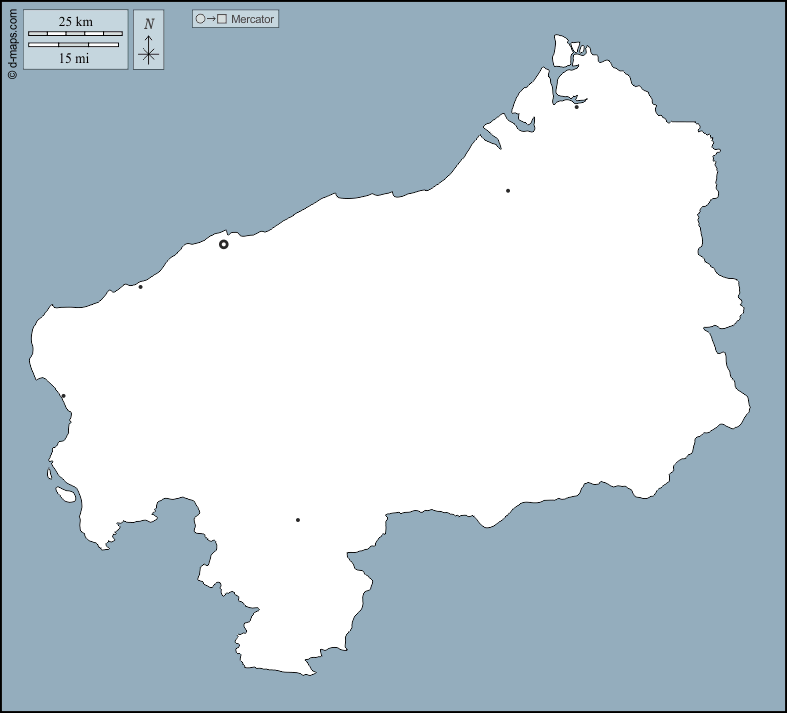787x713 pixels.
Task: Click the southernmost tip of the peninsula
Action: point(300,673)
